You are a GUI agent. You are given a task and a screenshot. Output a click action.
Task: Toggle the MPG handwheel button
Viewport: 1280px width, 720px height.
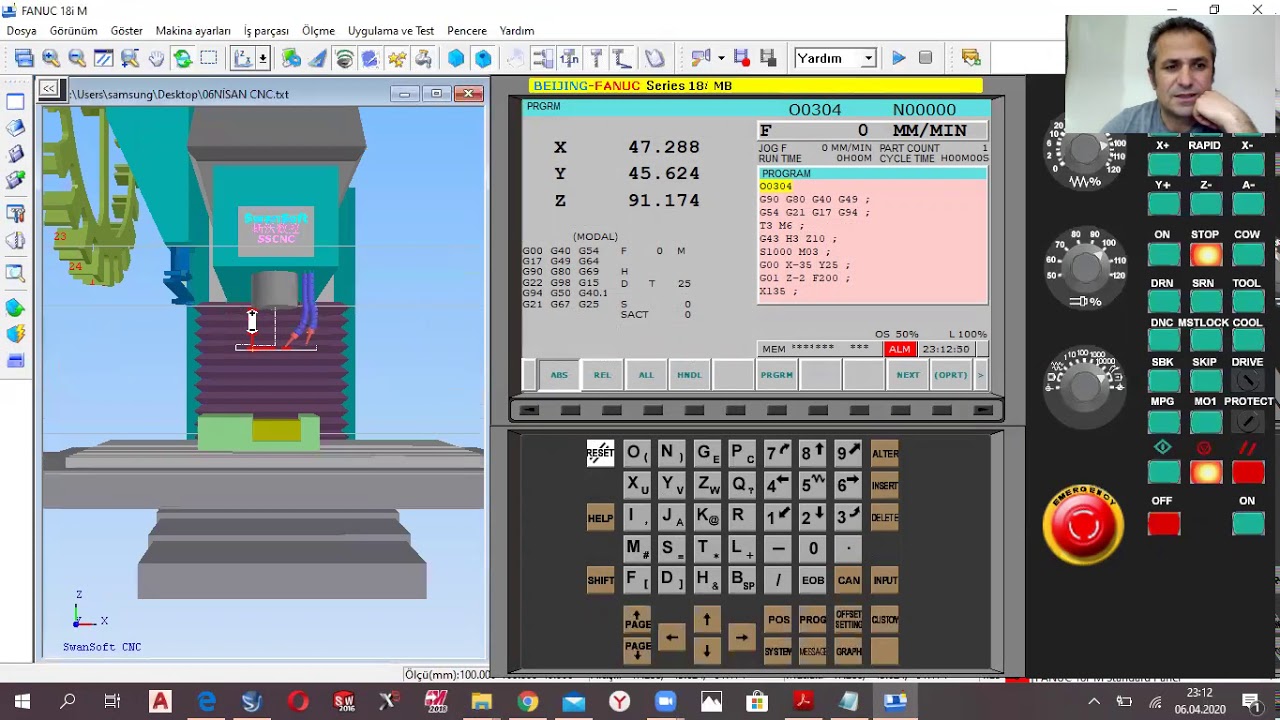click(1163, 421)
